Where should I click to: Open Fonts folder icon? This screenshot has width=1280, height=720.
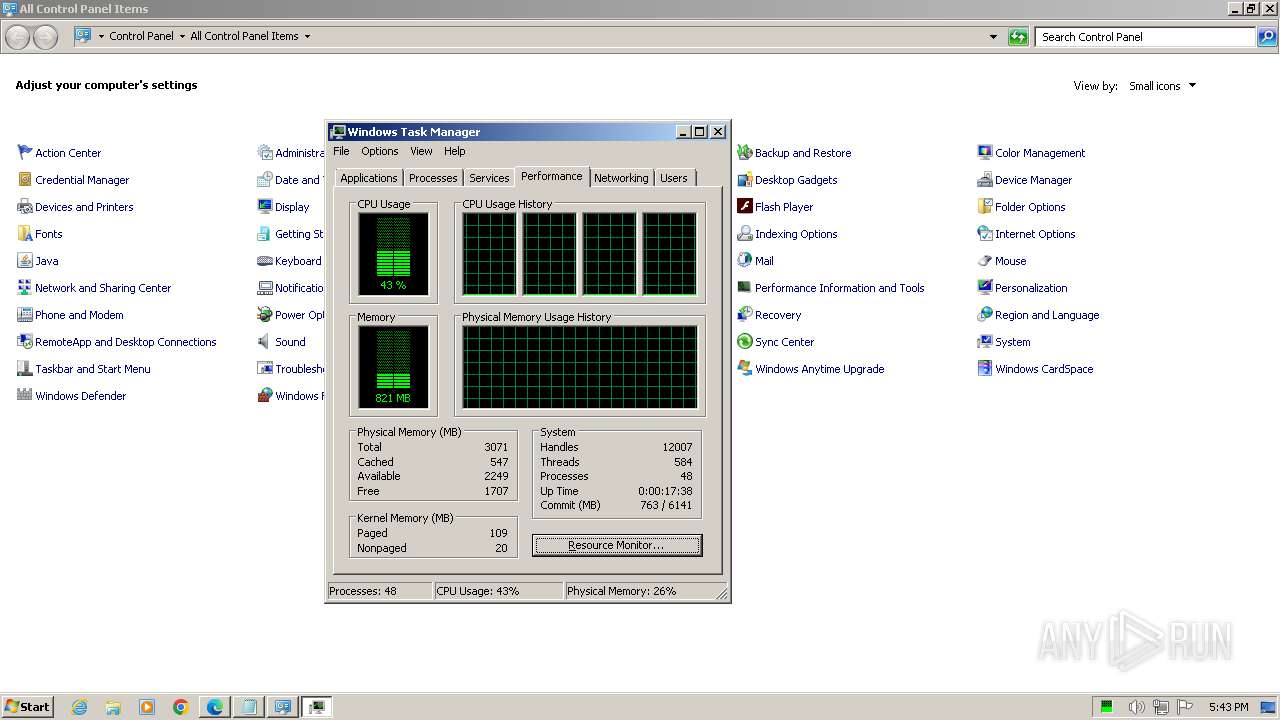[x=25, y=233]
